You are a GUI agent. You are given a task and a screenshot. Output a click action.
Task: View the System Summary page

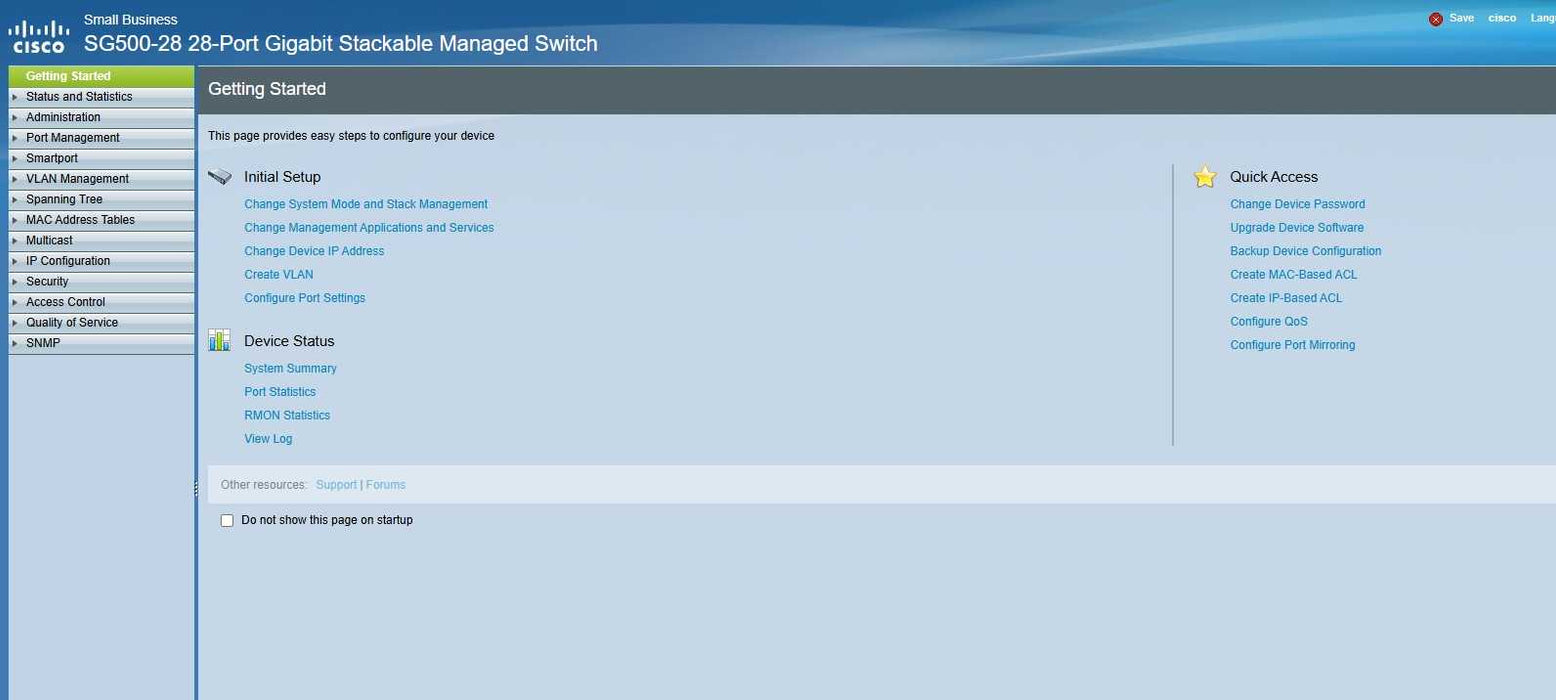(290, 369)
